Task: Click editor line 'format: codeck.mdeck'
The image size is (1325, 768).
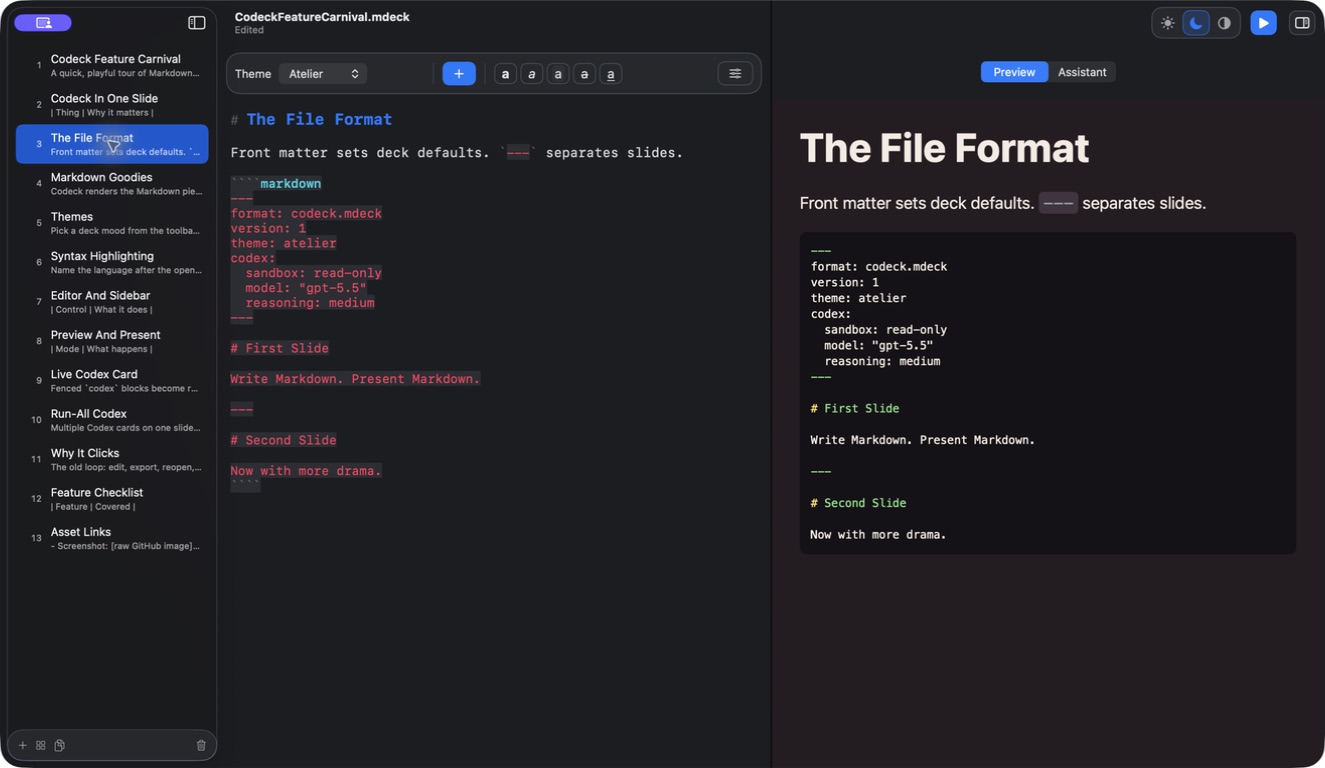Action: pos(306,213)
